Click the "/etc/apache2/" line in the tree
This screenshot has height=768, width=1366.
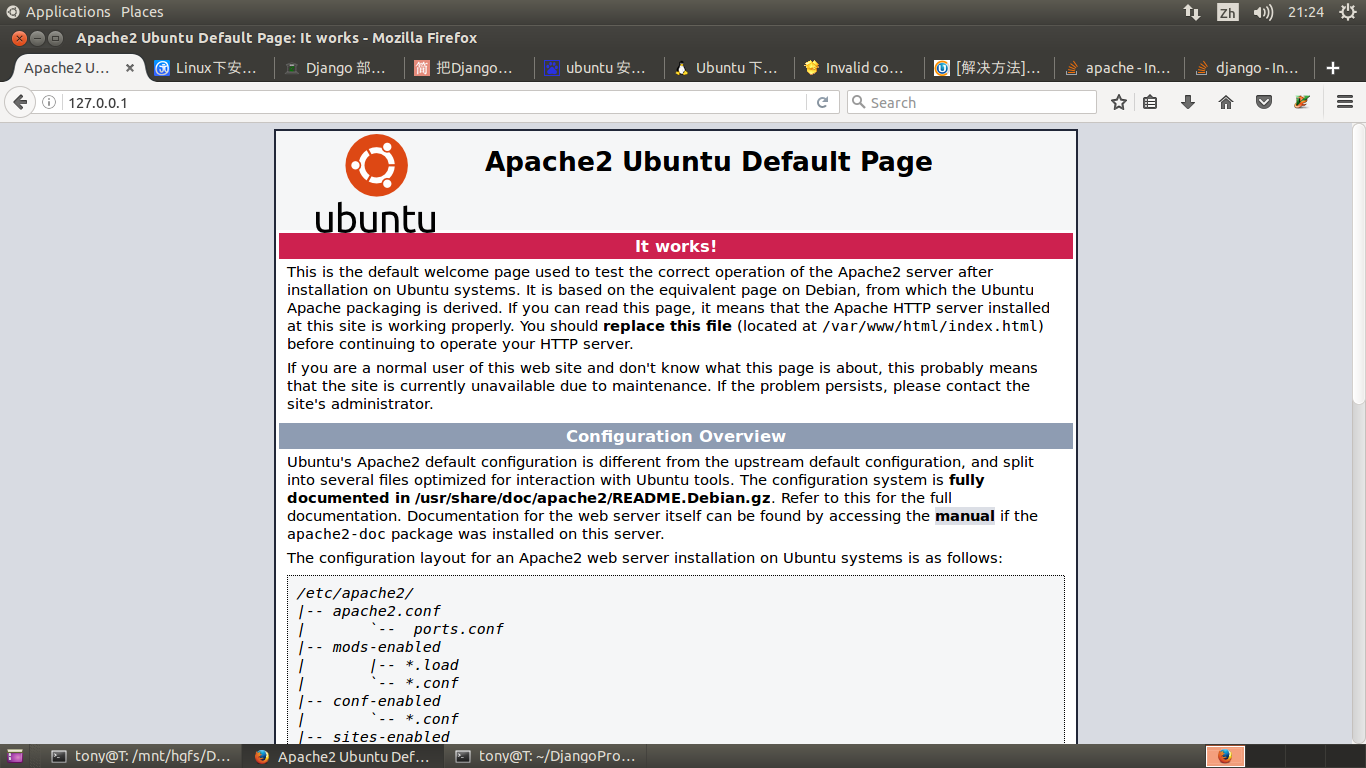coord(355,593)
